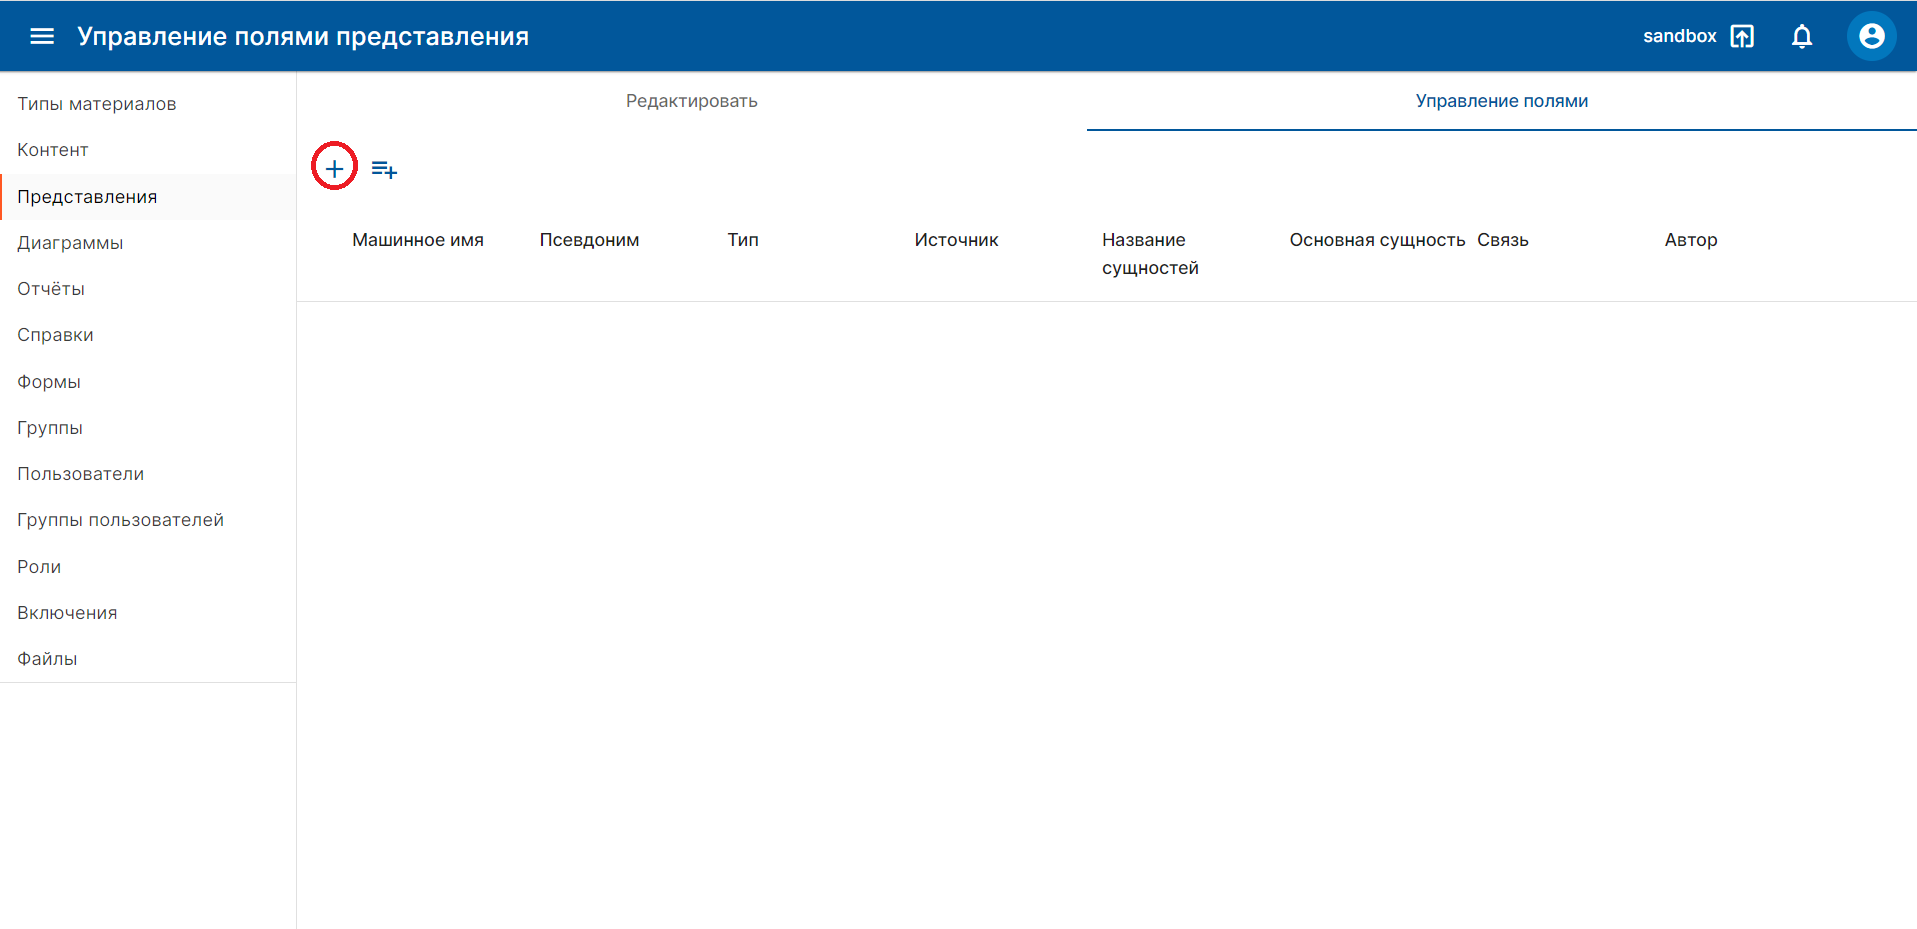
Task: Click the Машинное имя column header
Action: coord(418,240)
